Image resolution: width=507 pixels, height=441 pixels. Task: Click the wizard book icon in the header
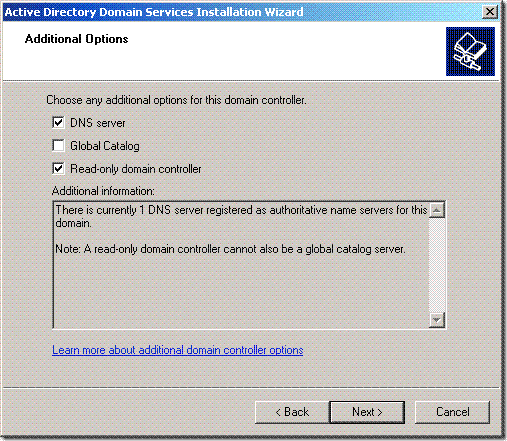[x=470, y=51]
